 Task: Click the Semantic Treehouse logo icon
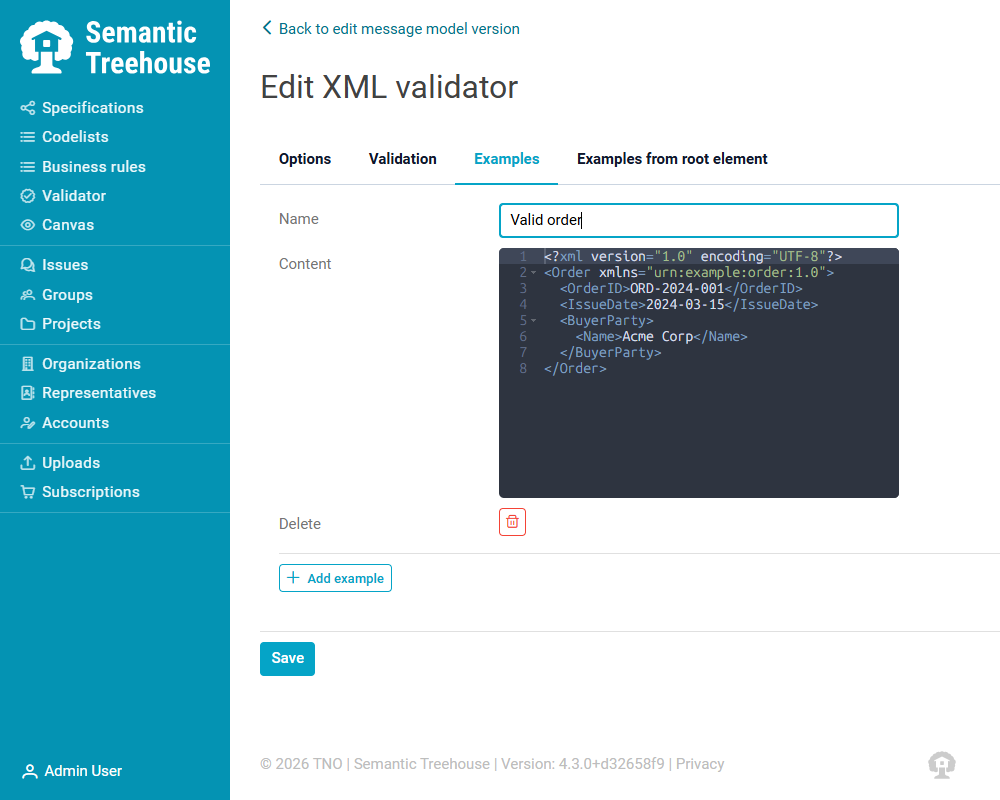pyautogui.click(x=46, y=47)
